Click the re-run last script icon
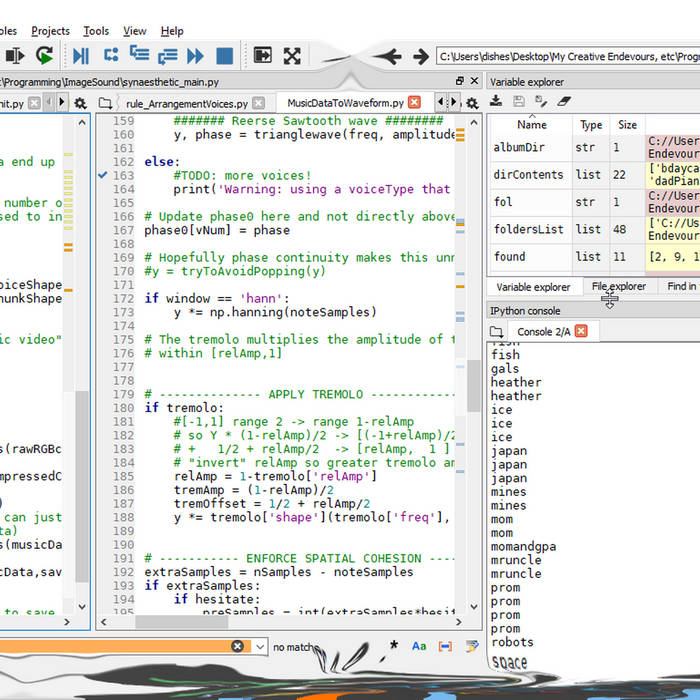The height and width of the screenshot is (700, 700). tap(44, 56)
